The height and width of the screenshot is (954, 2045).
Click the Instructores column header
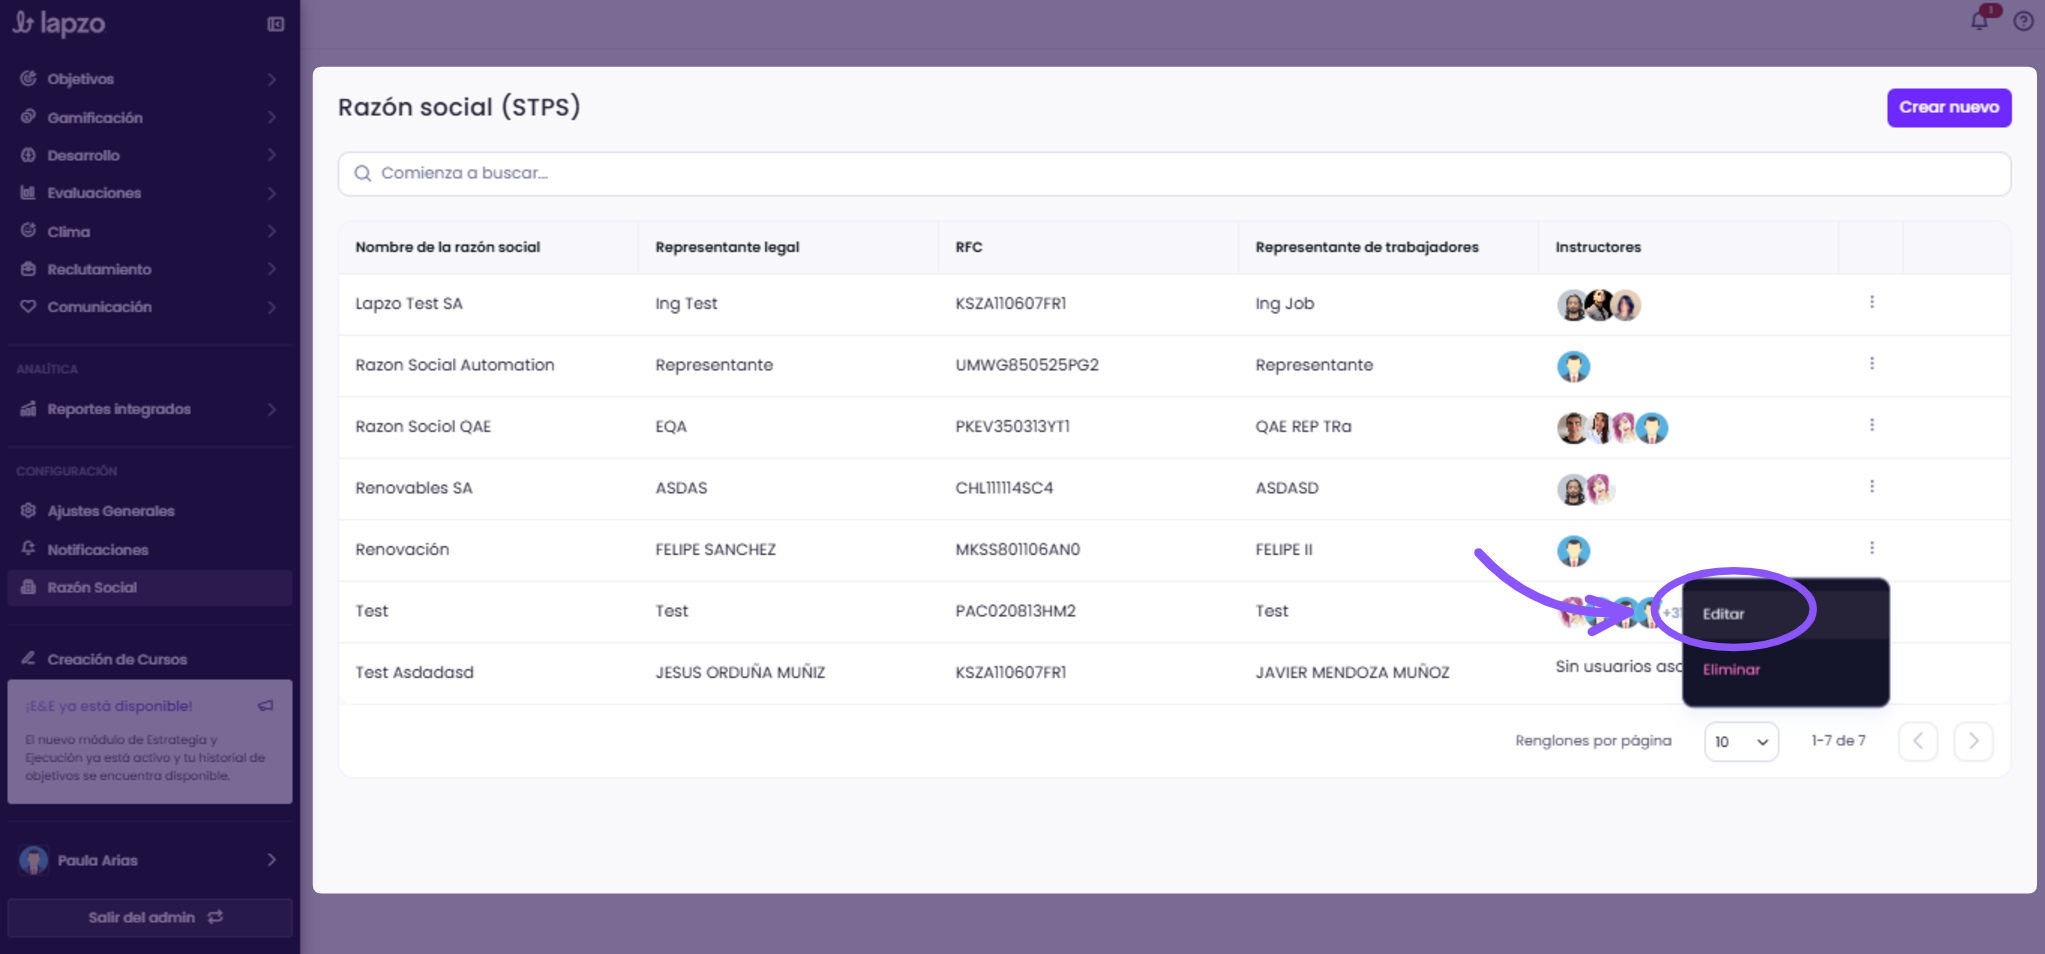click(1598, 247)
